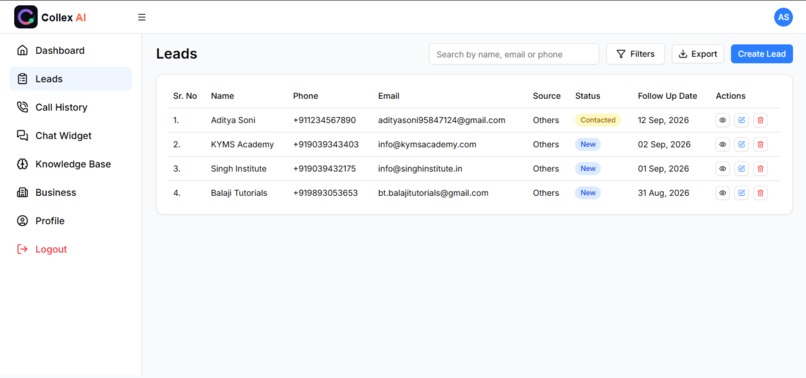Log out using Logout link
The image size is (806, 378).
click(x=70, y=249)
